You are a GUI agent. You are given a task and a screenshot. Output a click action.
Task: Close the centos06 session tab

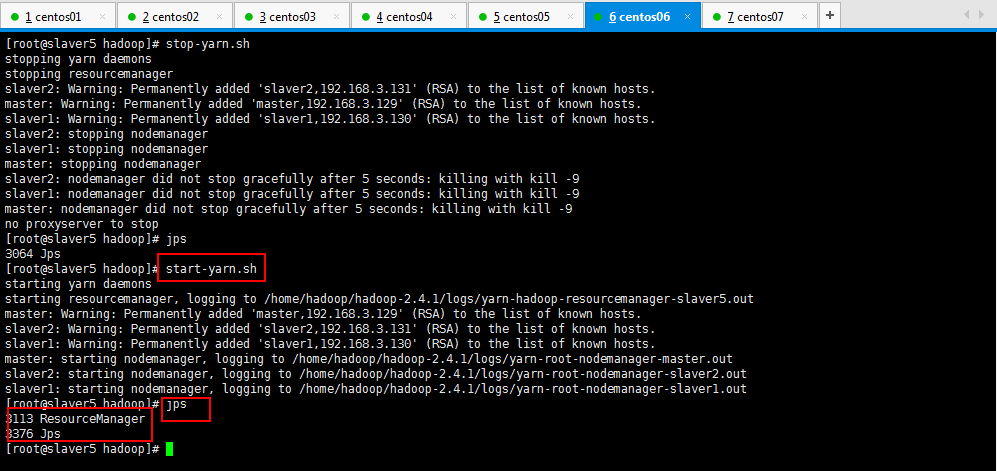(687, 17)
